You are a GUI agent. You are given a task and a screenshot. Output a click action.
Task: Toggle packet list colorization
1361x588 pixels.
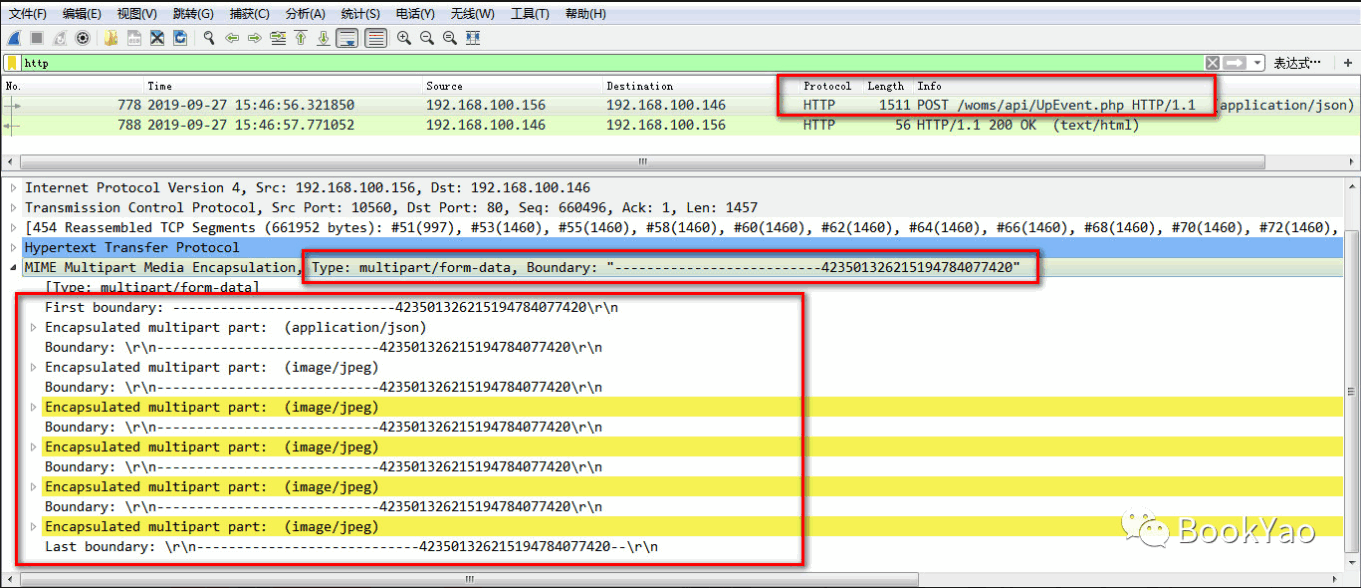click(x=375, y=38)
